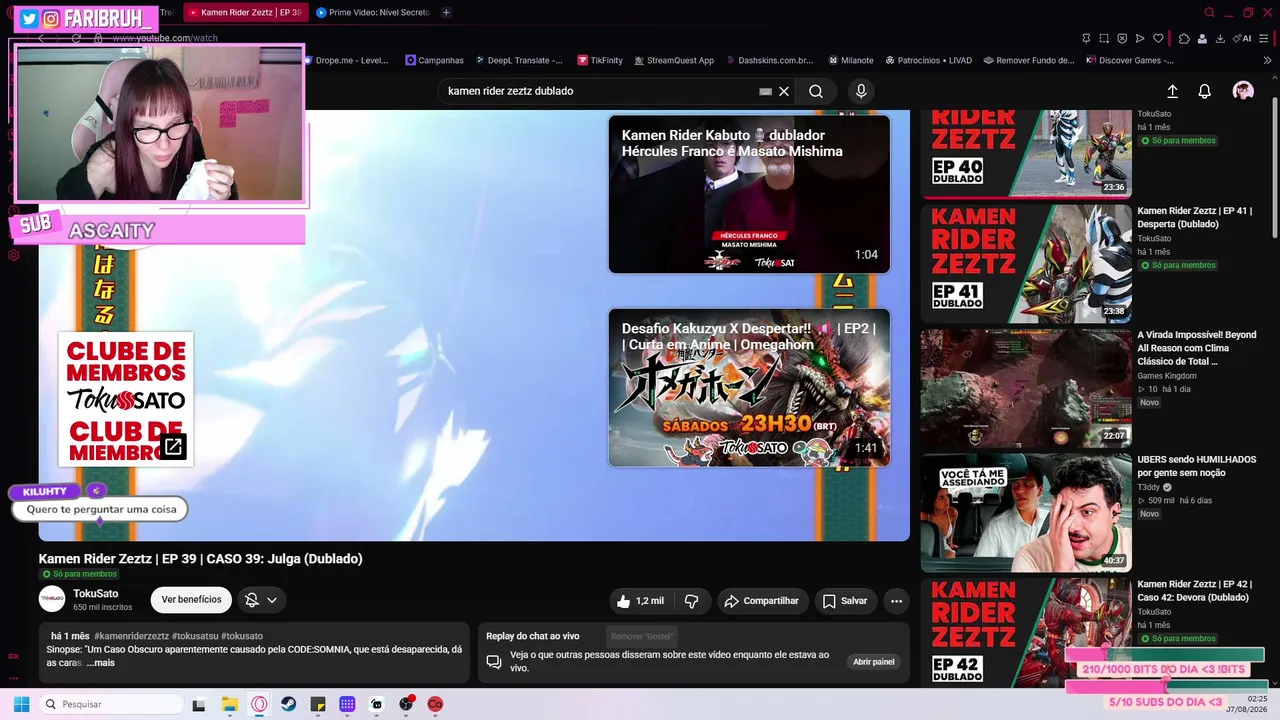This screenshot has height=720, width=1280.
Task: Expand the bookmarks overflow chevron
Action: tap(1268, 60)
